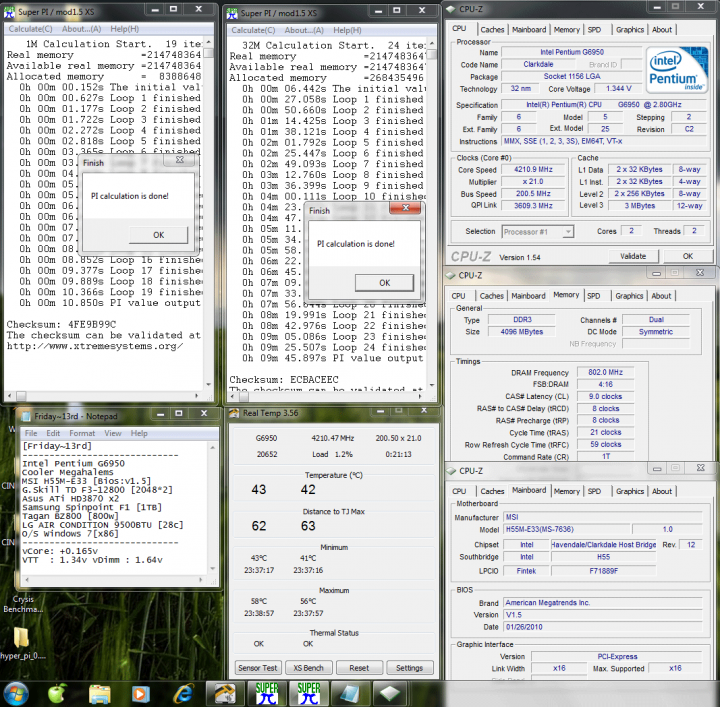Click the 1M Super PI title bar icon
Image resolution: width=720 pixels, height=707 pixels.
click(10, 12)
